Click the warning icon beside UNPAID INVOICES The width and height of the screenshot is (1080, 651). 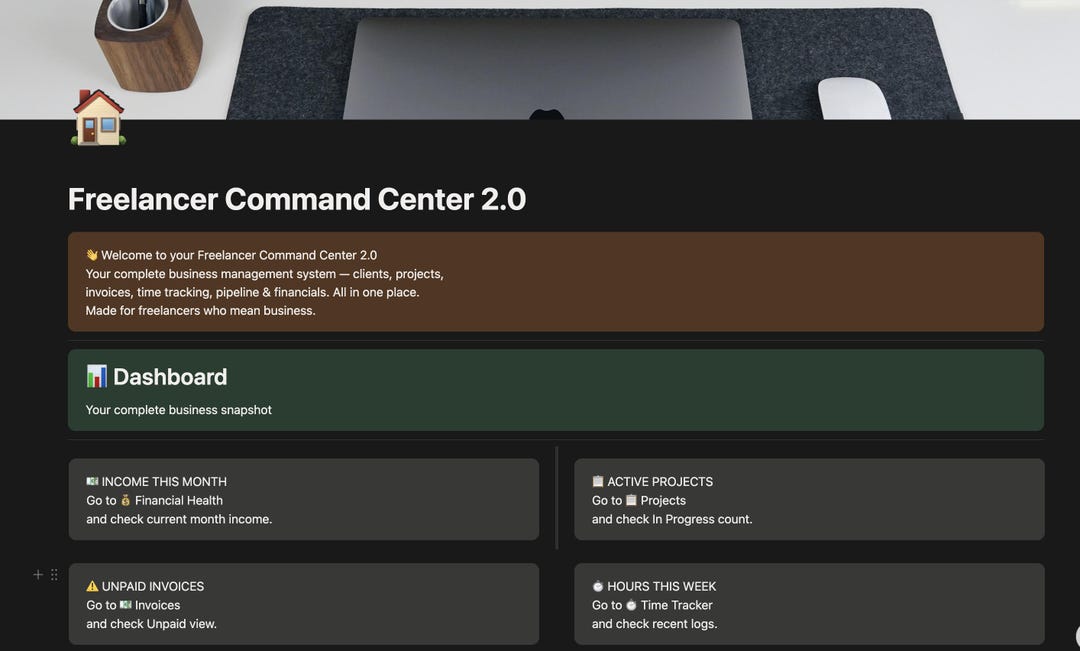[x=92, y=586]
